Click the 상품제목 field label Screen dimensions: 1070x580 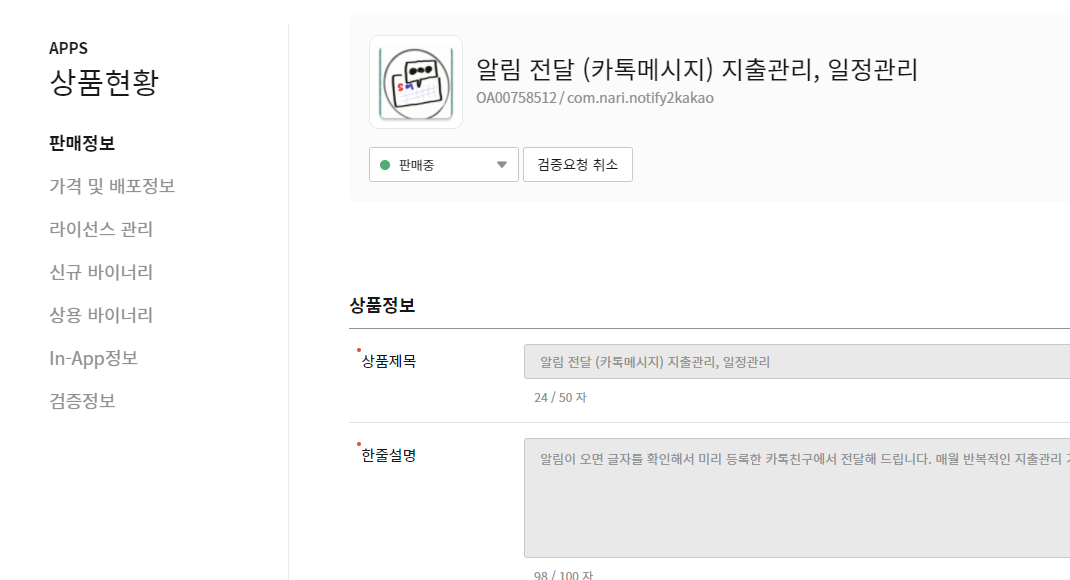tap(388, 361)
